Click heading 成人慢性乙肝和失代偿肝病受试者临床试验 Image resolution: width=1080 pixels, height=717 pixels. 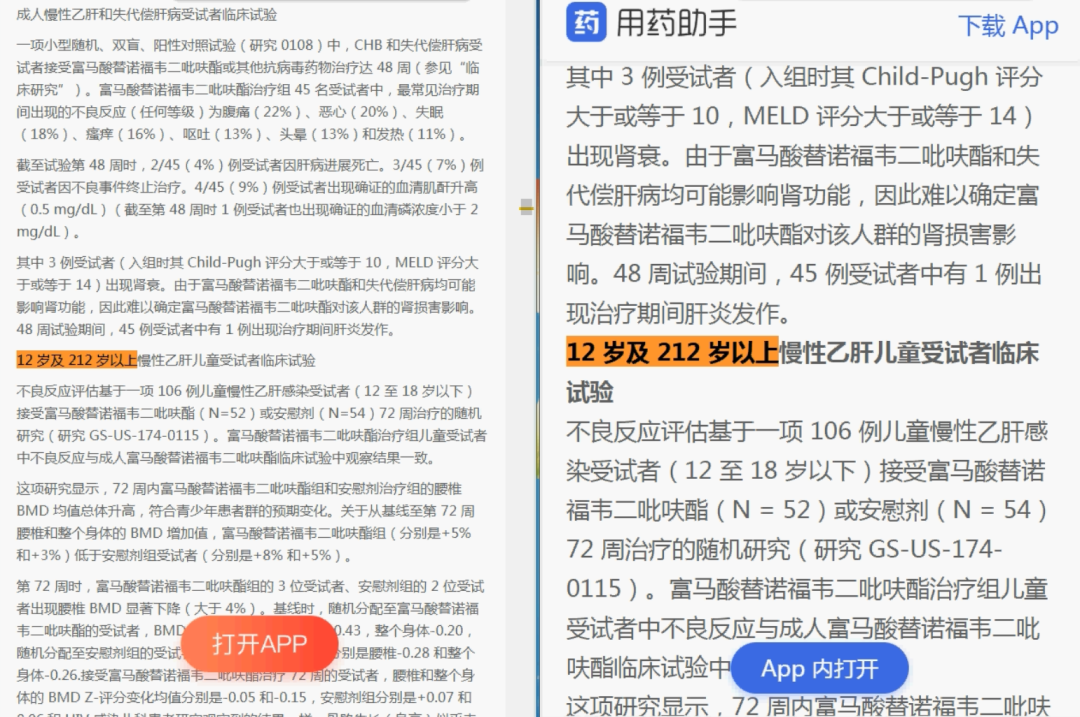147,15
